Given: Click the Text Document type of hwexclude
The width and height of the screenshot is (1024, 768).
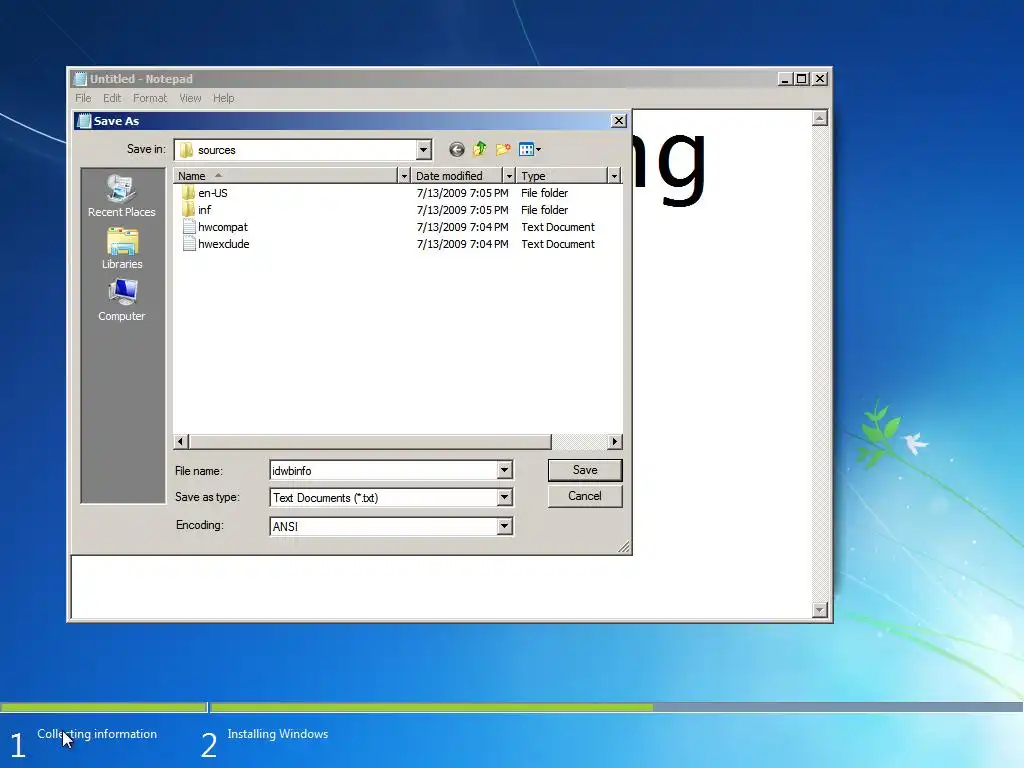Looking at the screenshot, I should [558, 244].
